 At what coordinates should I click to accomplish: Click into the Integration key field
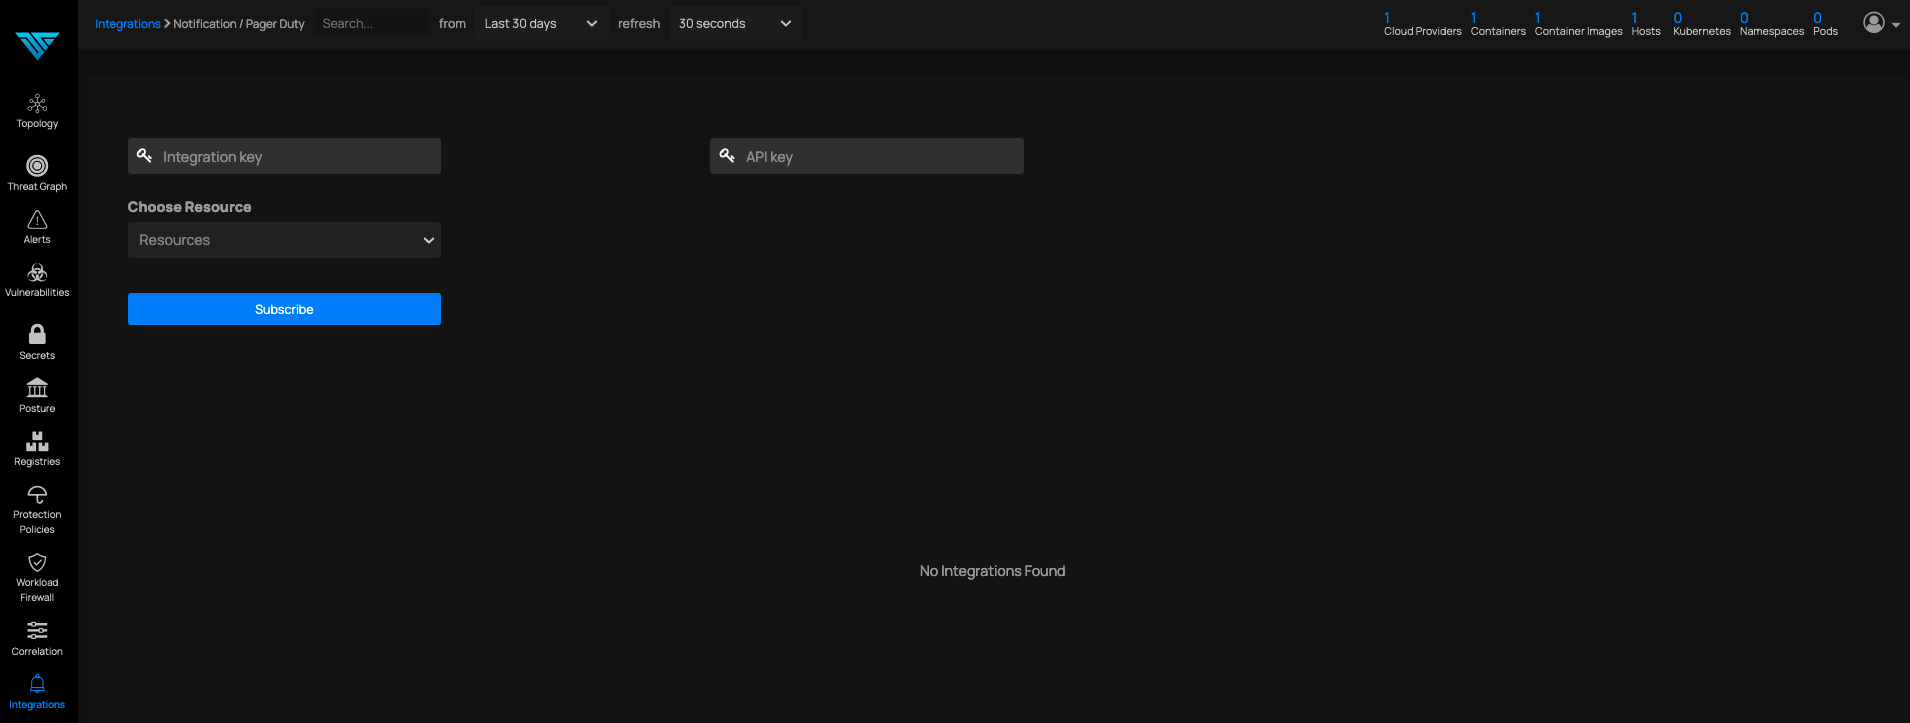(284, 156)
